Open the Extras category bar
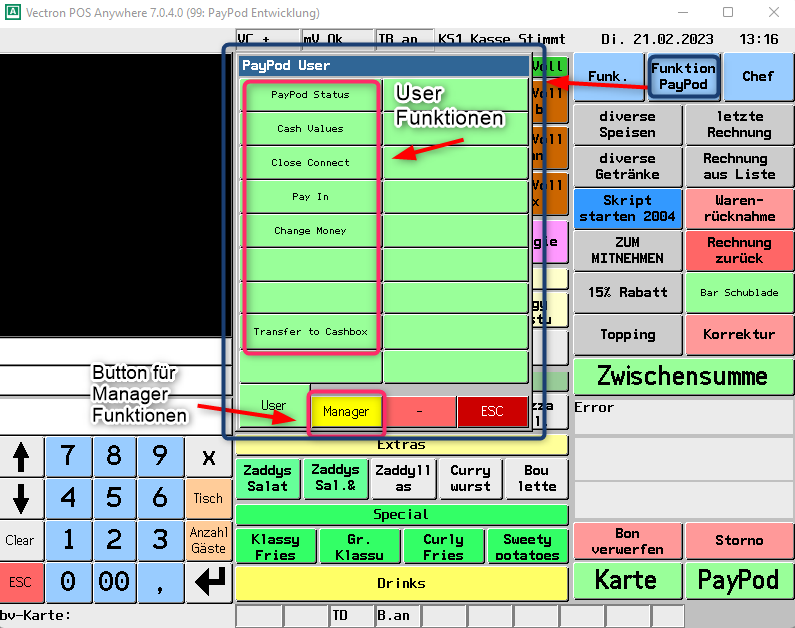Screen dimensions: 795x628 tap(402, 446)
